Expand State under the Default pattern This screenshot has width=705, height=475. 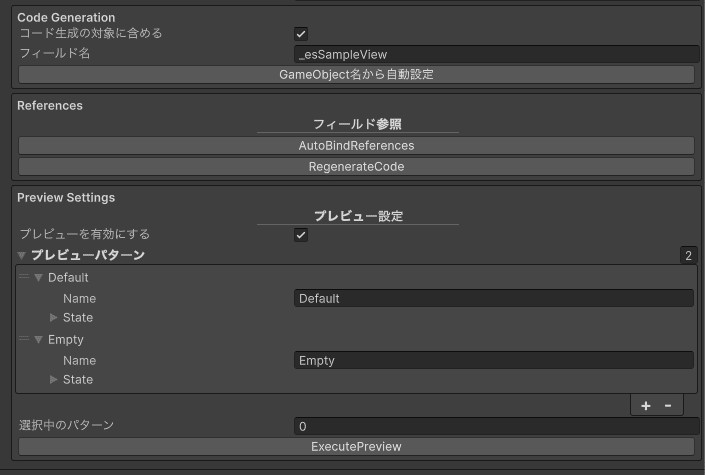pyautogui.click(x=54, y=318)
